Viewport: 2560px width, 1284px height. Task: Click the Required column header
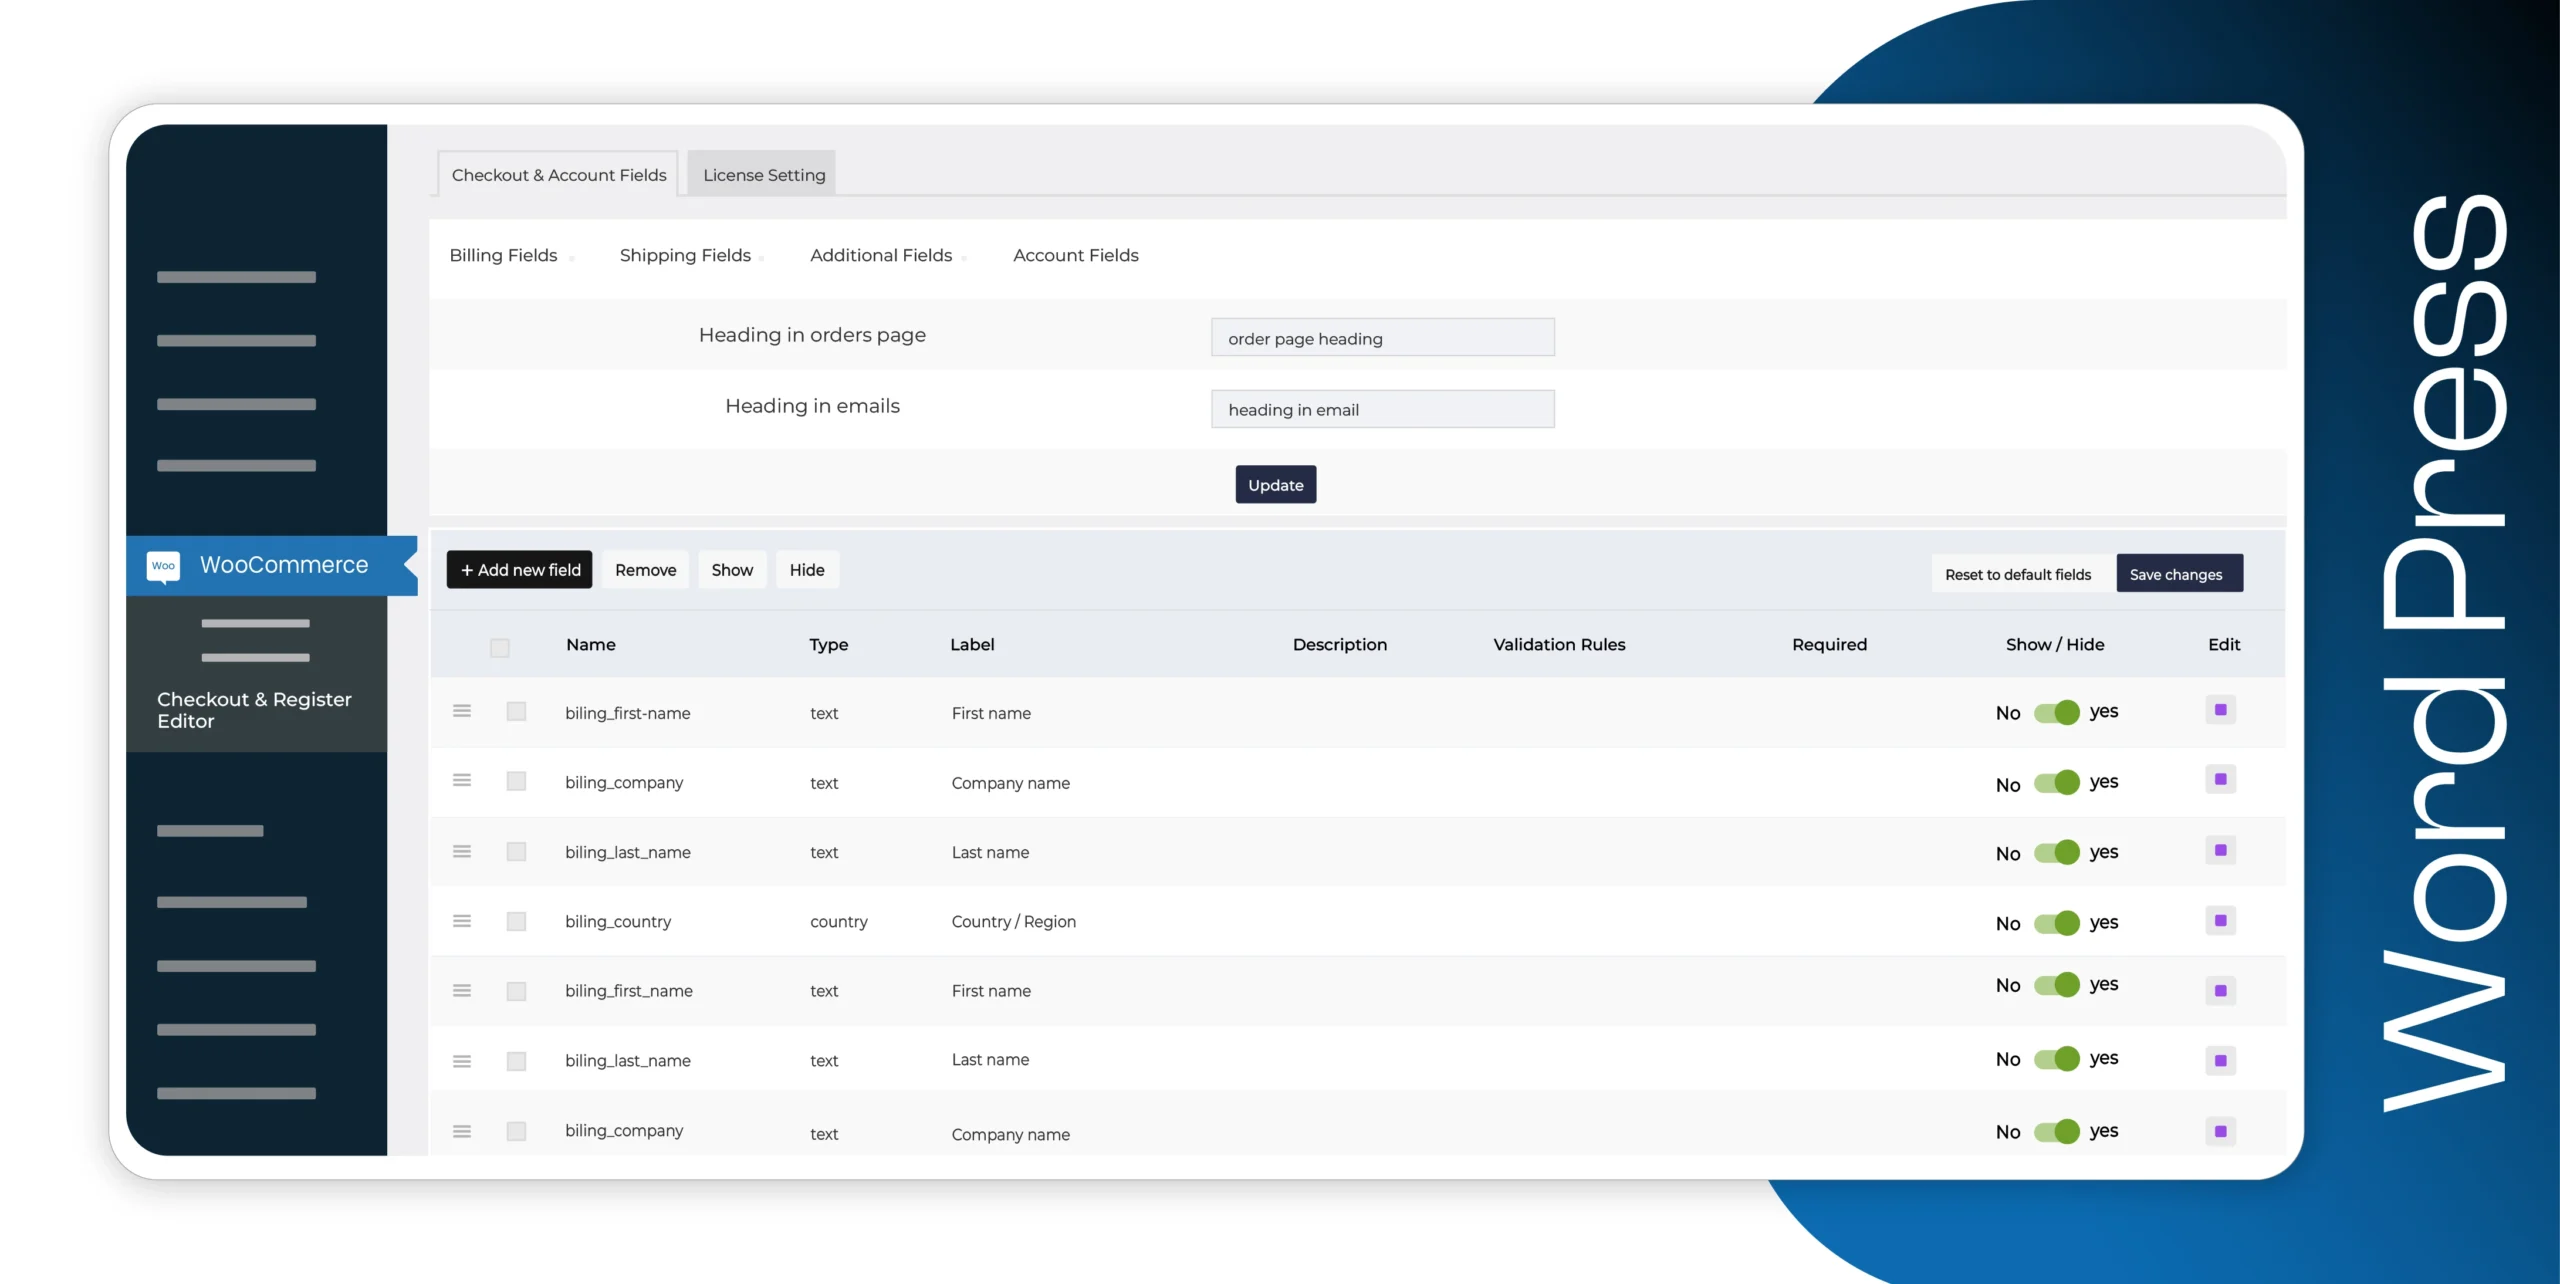tap(1829, 644)
